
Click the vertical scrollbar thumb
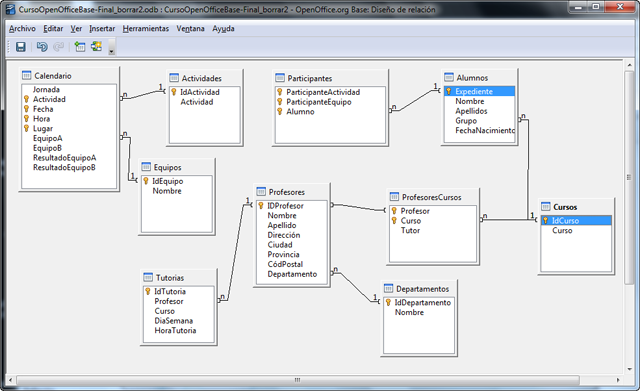[629, 177]
